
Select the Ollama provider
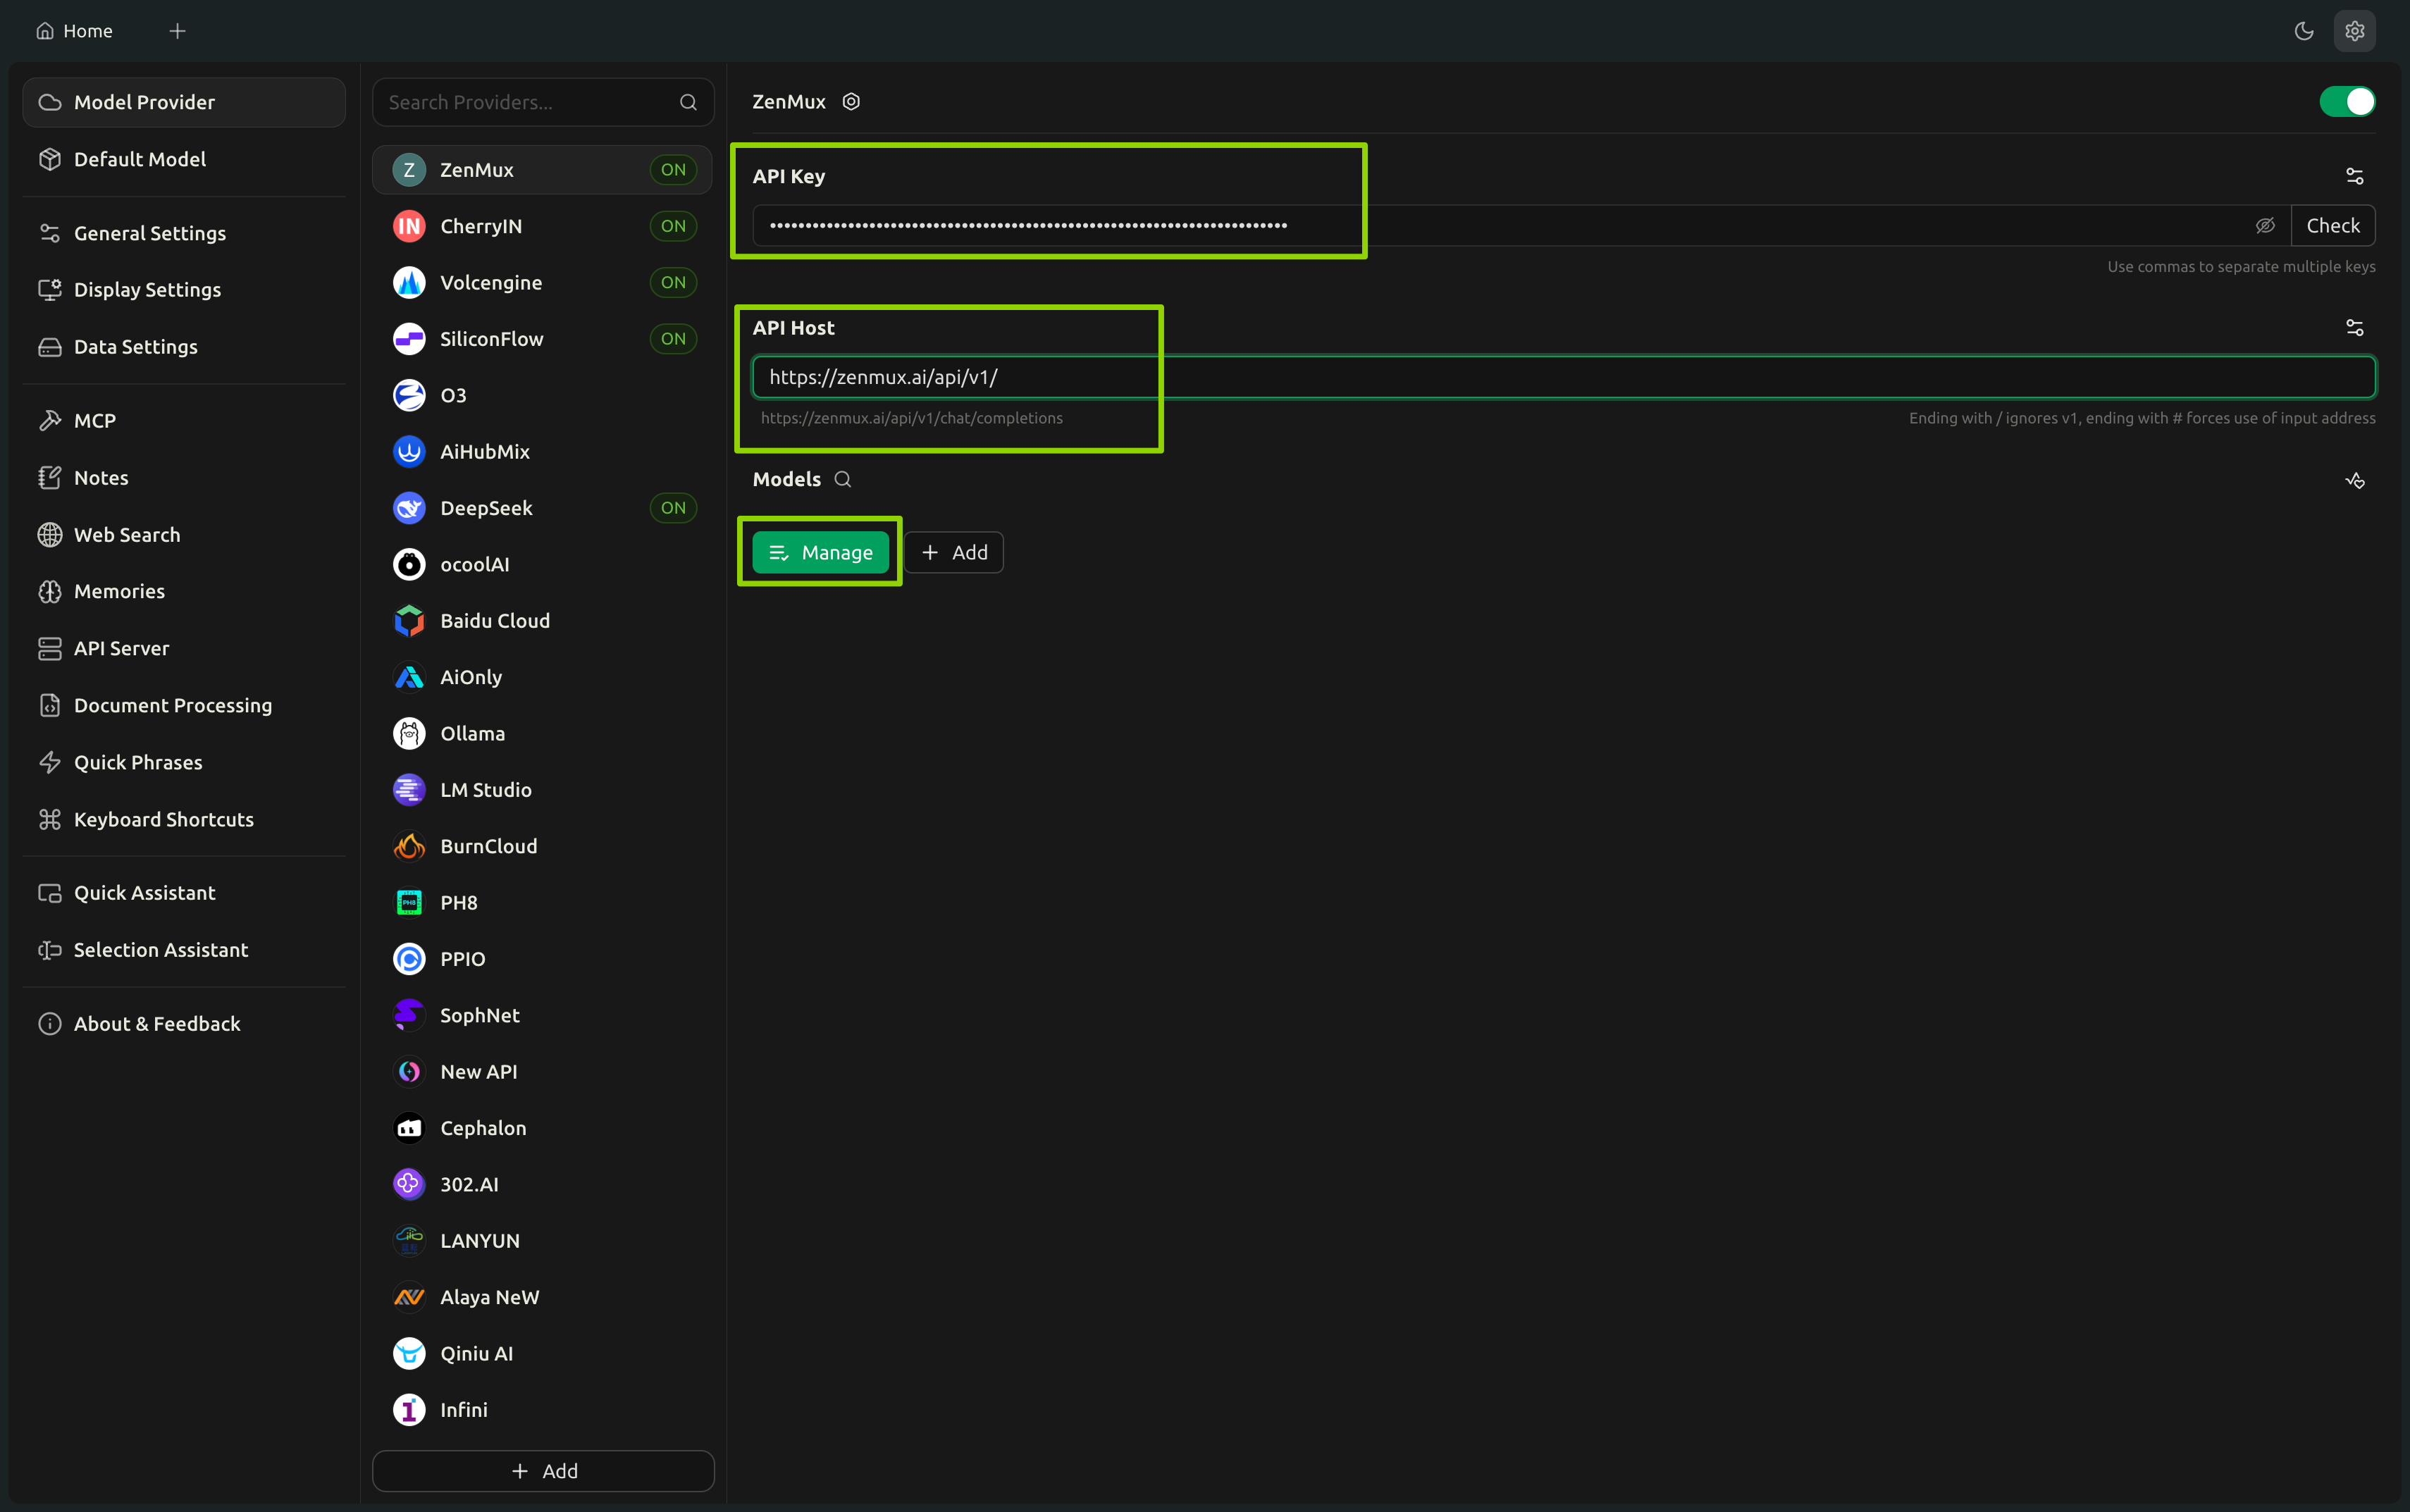point(542,733)
